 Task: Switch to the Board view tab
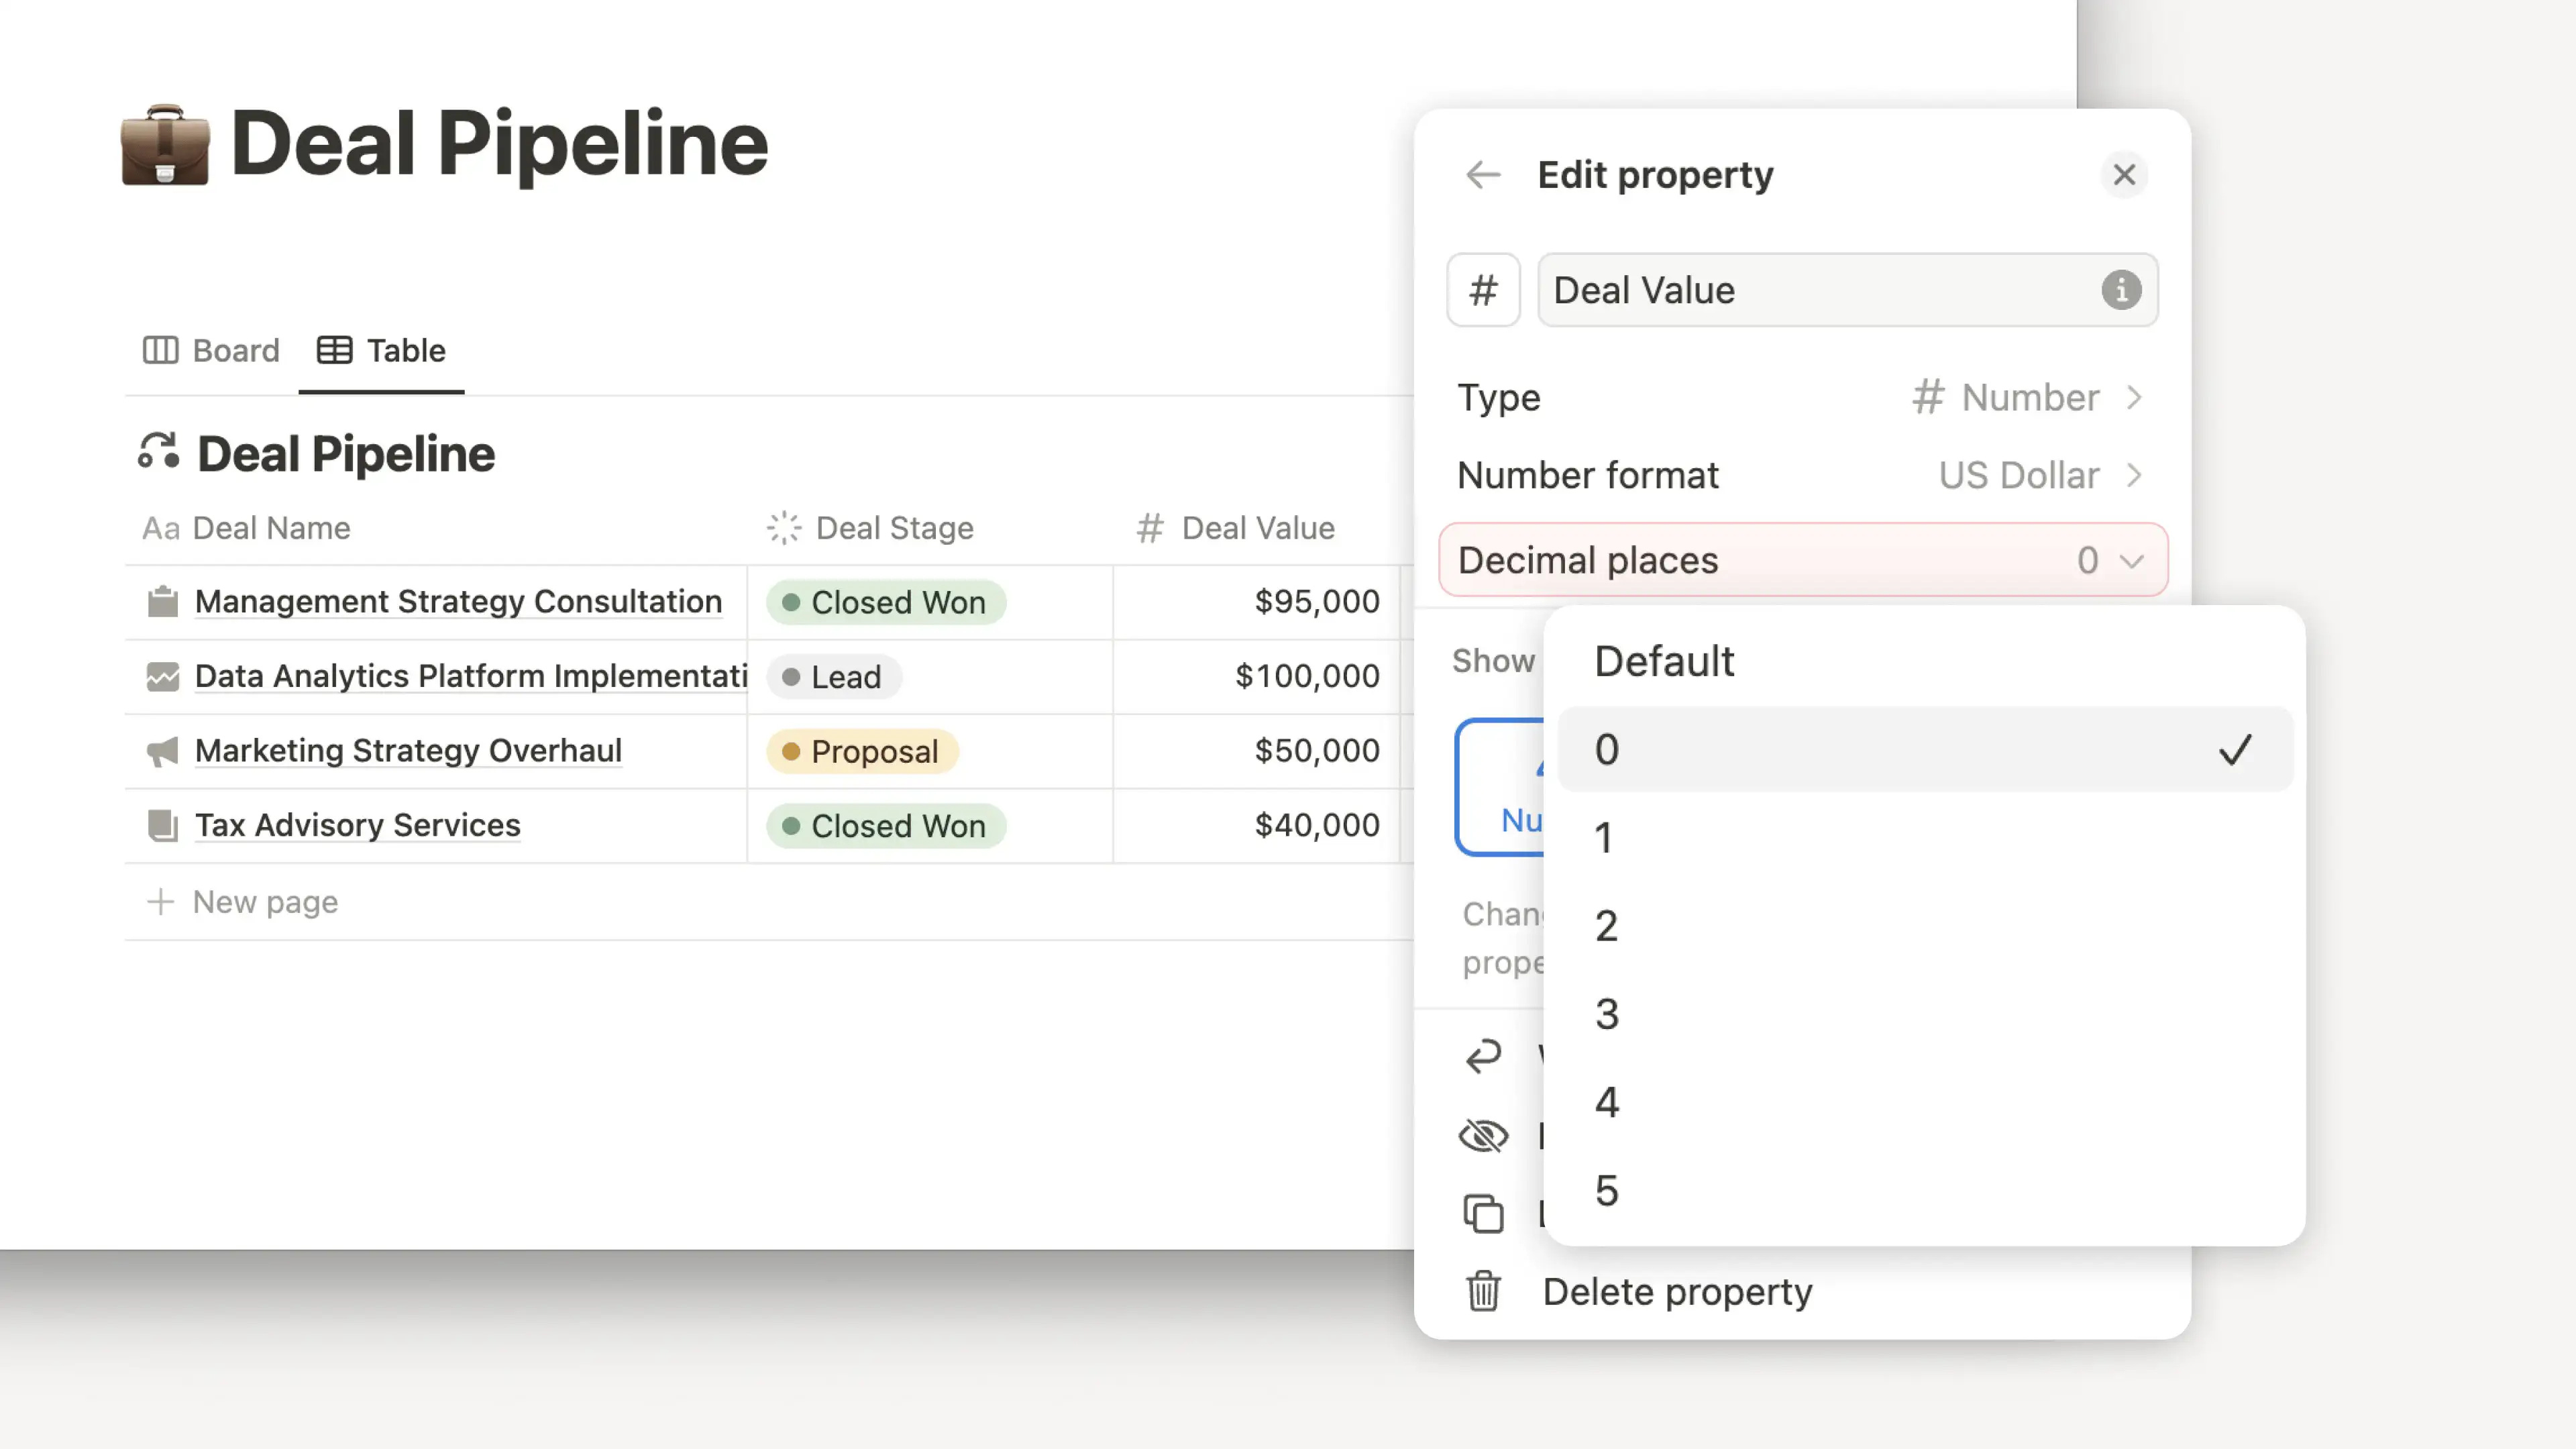(x=212, y=351)
